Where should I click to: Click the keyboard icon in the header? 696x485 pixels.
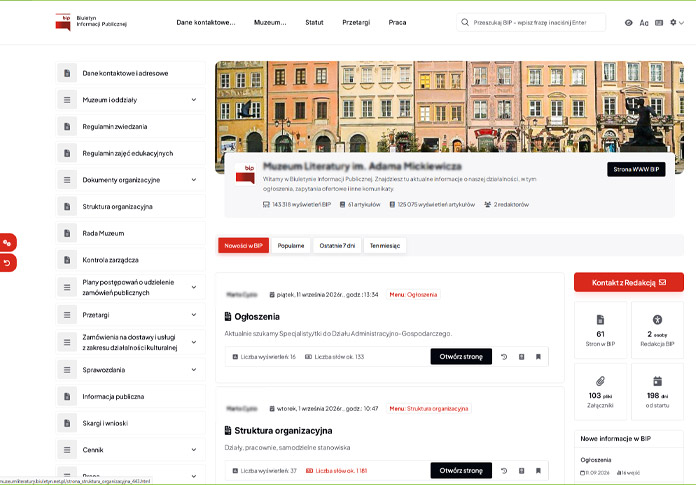[659, 23]
